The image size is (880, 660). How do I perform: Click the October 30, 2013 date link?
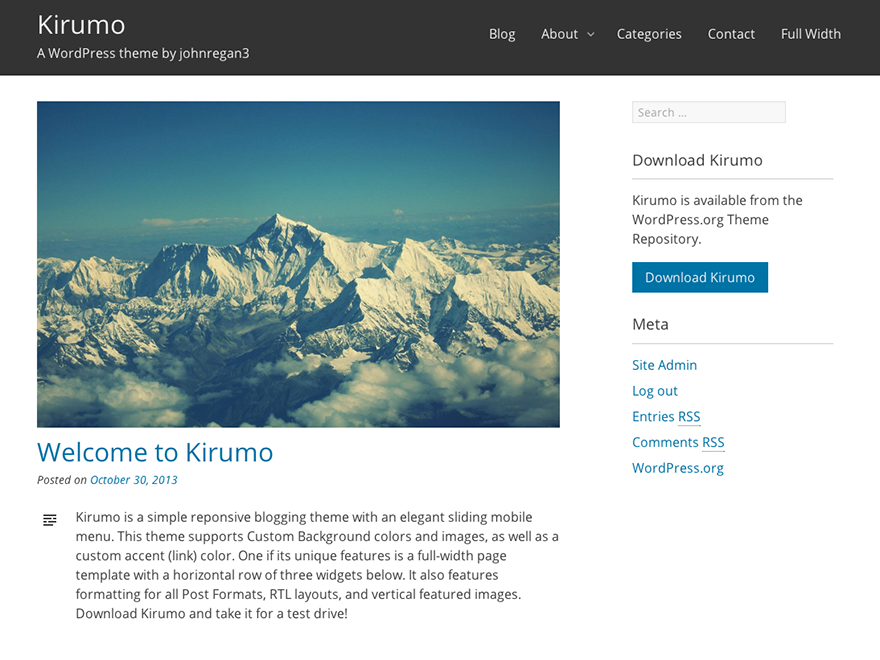tap(133, 480)
